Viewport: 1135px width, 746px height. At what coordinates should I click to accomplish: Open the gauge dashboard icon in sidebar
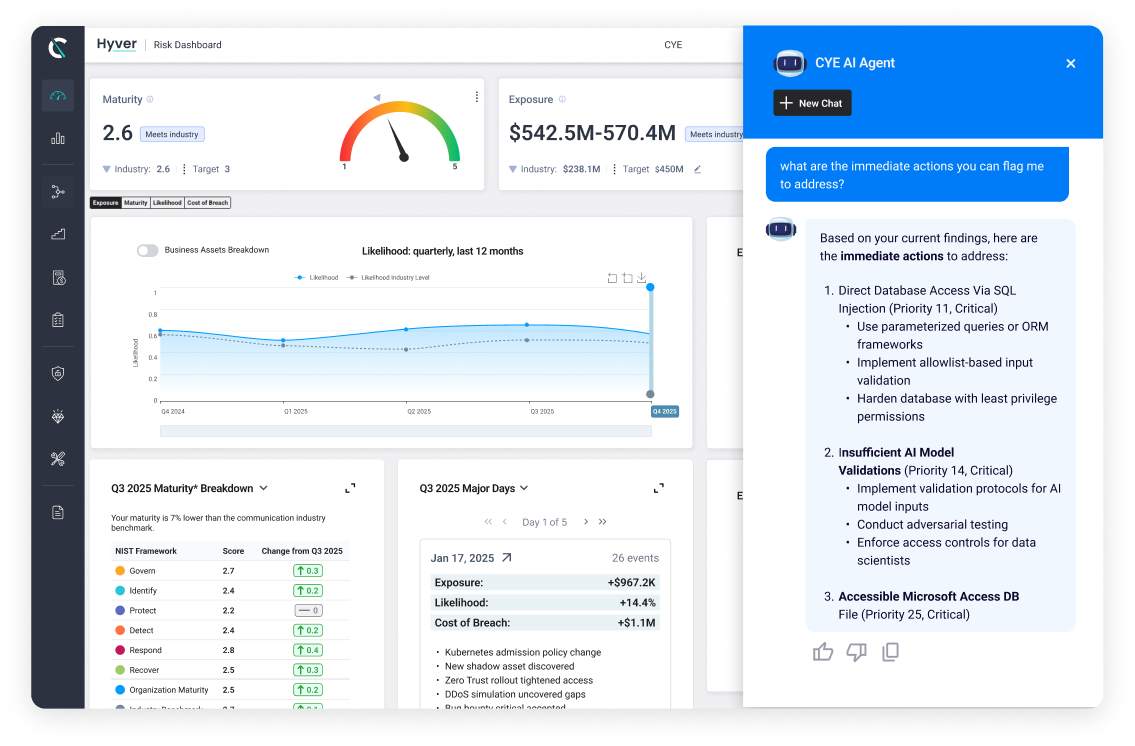[58, 96]
